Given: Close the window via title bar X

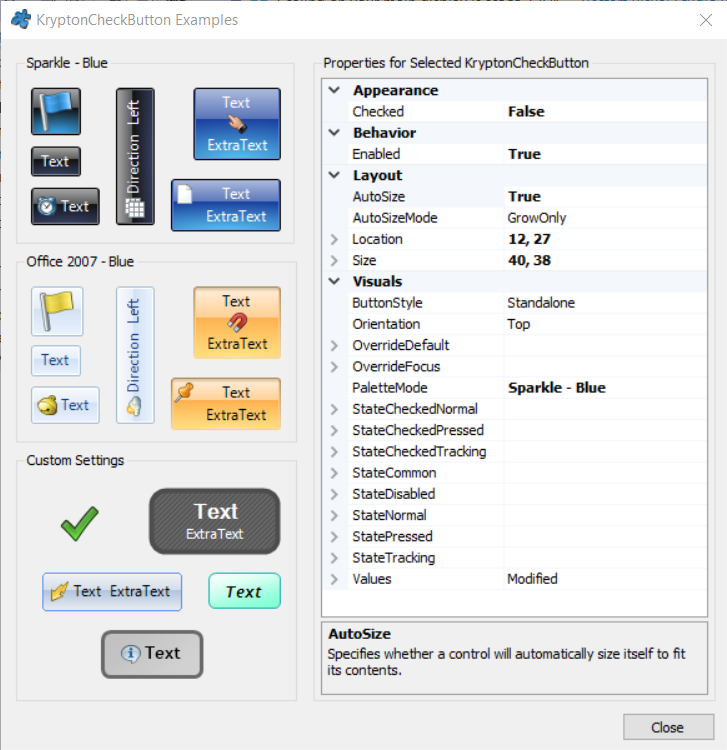Looking at the screenshot, I should (706, 20).
